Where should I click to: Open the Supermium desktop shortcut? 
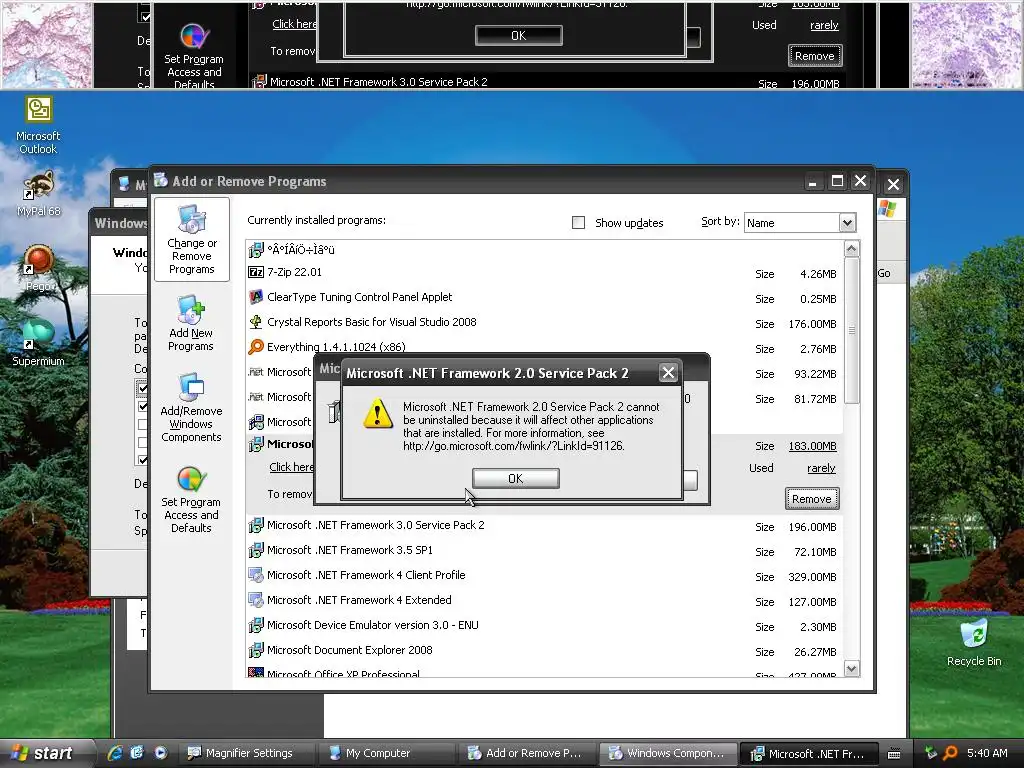[x=39, y=343]
